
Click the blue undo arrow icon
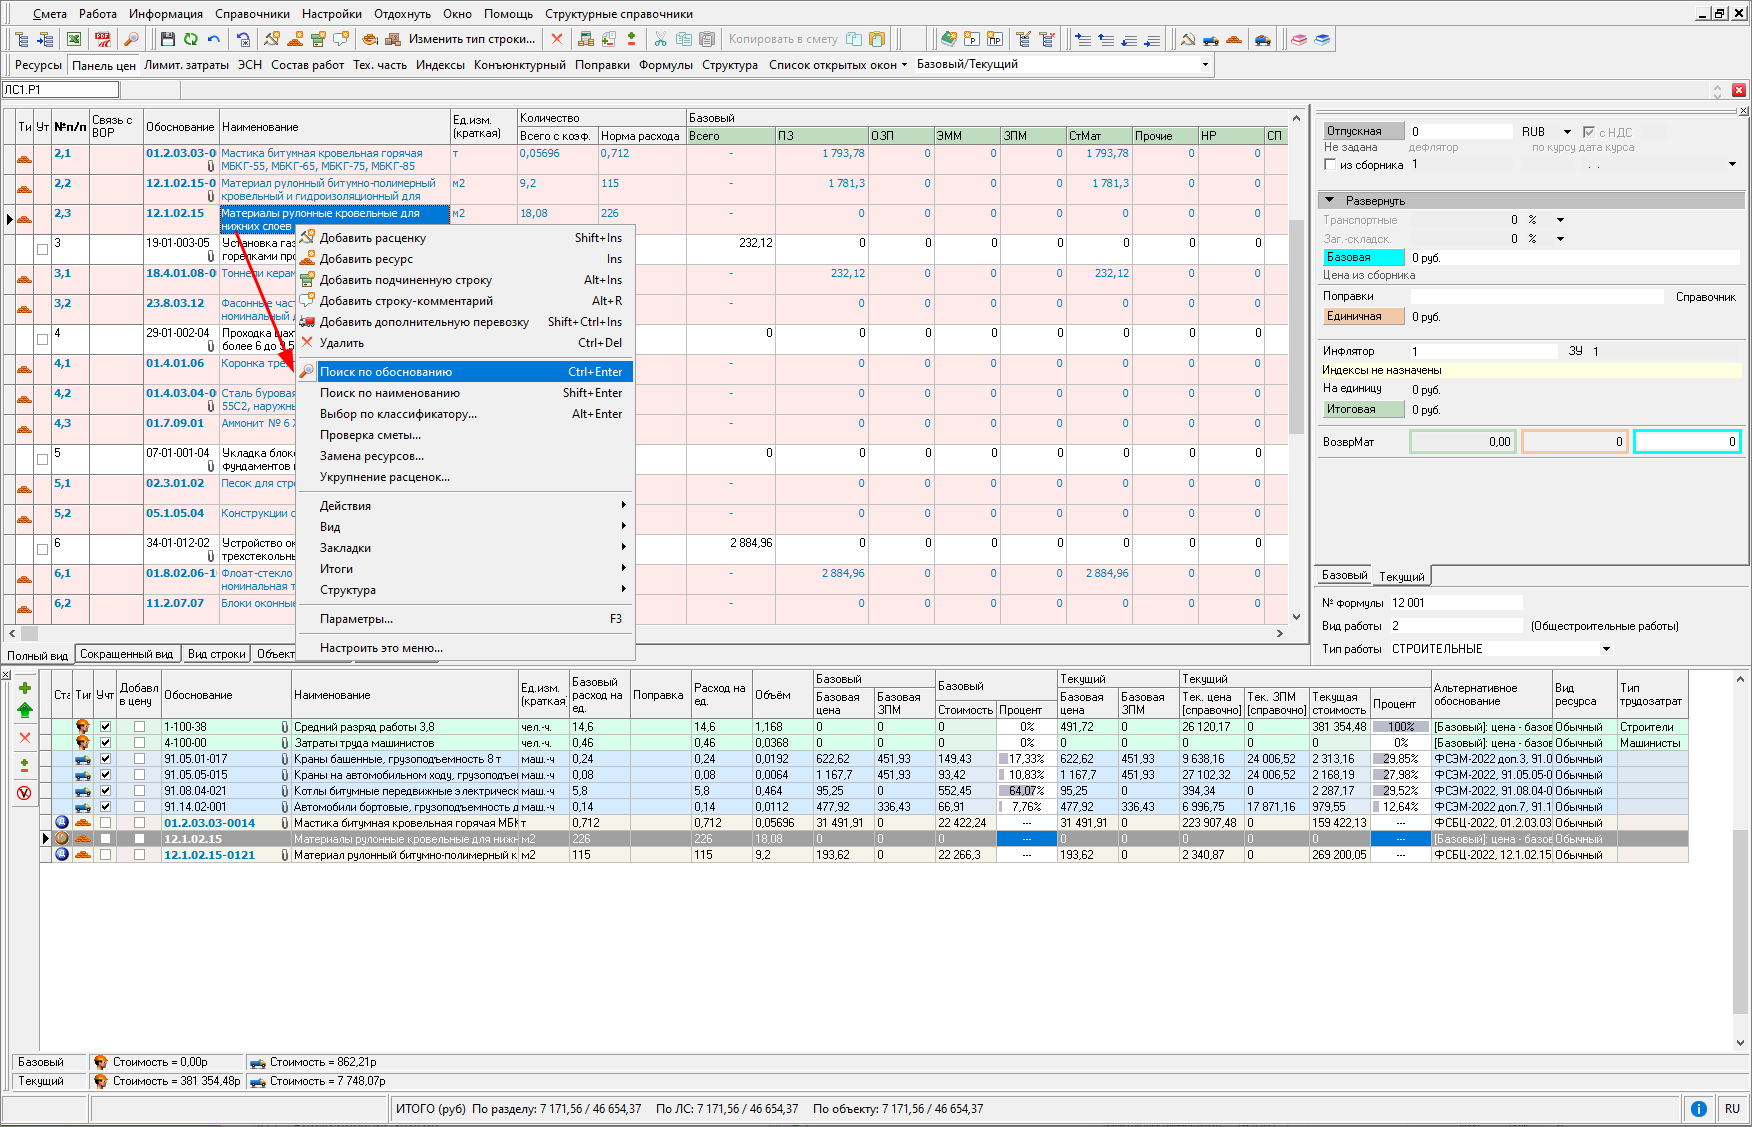click(x=213, y=39)
